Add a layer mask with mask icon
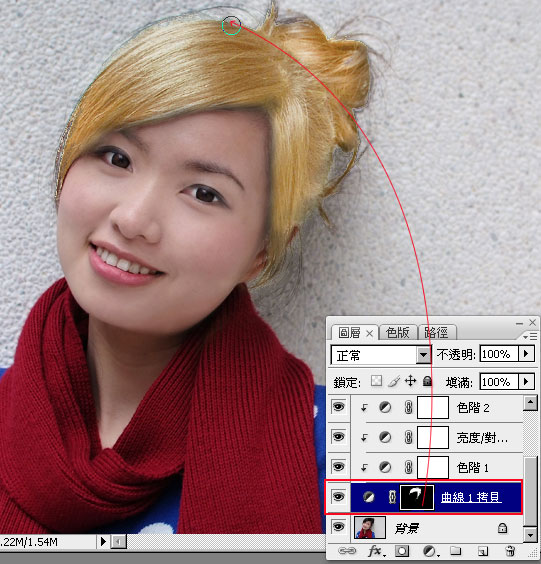541x564 pixels. click(x=401, y=551)
